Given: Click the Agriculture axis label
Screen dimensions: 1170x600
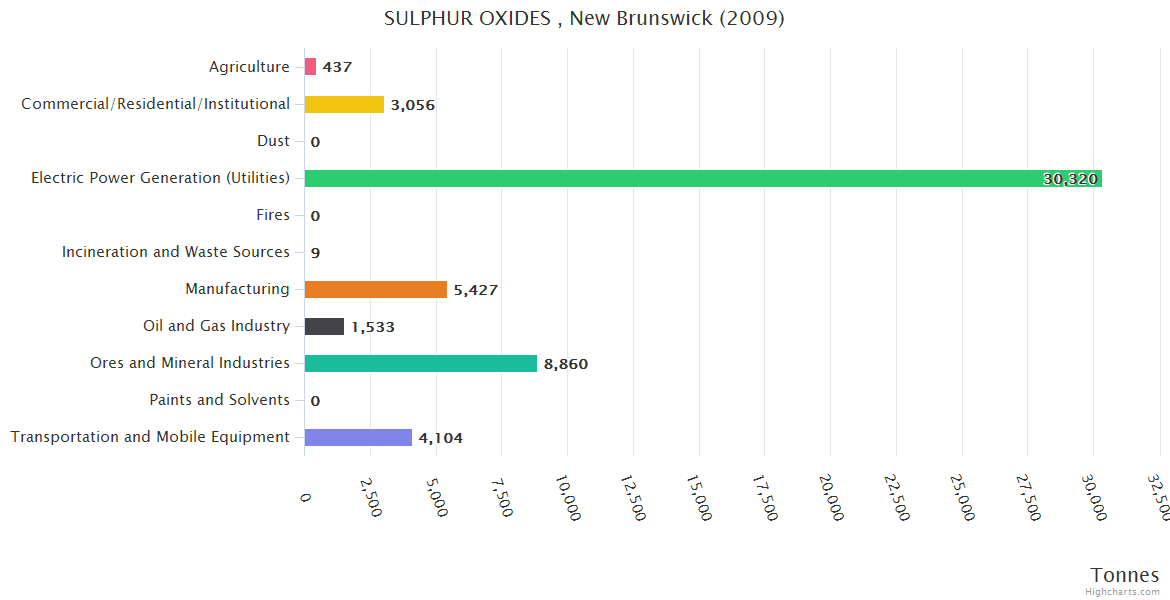Looking at the screenshot, I should pyautogui.click(x=249, y=67).
